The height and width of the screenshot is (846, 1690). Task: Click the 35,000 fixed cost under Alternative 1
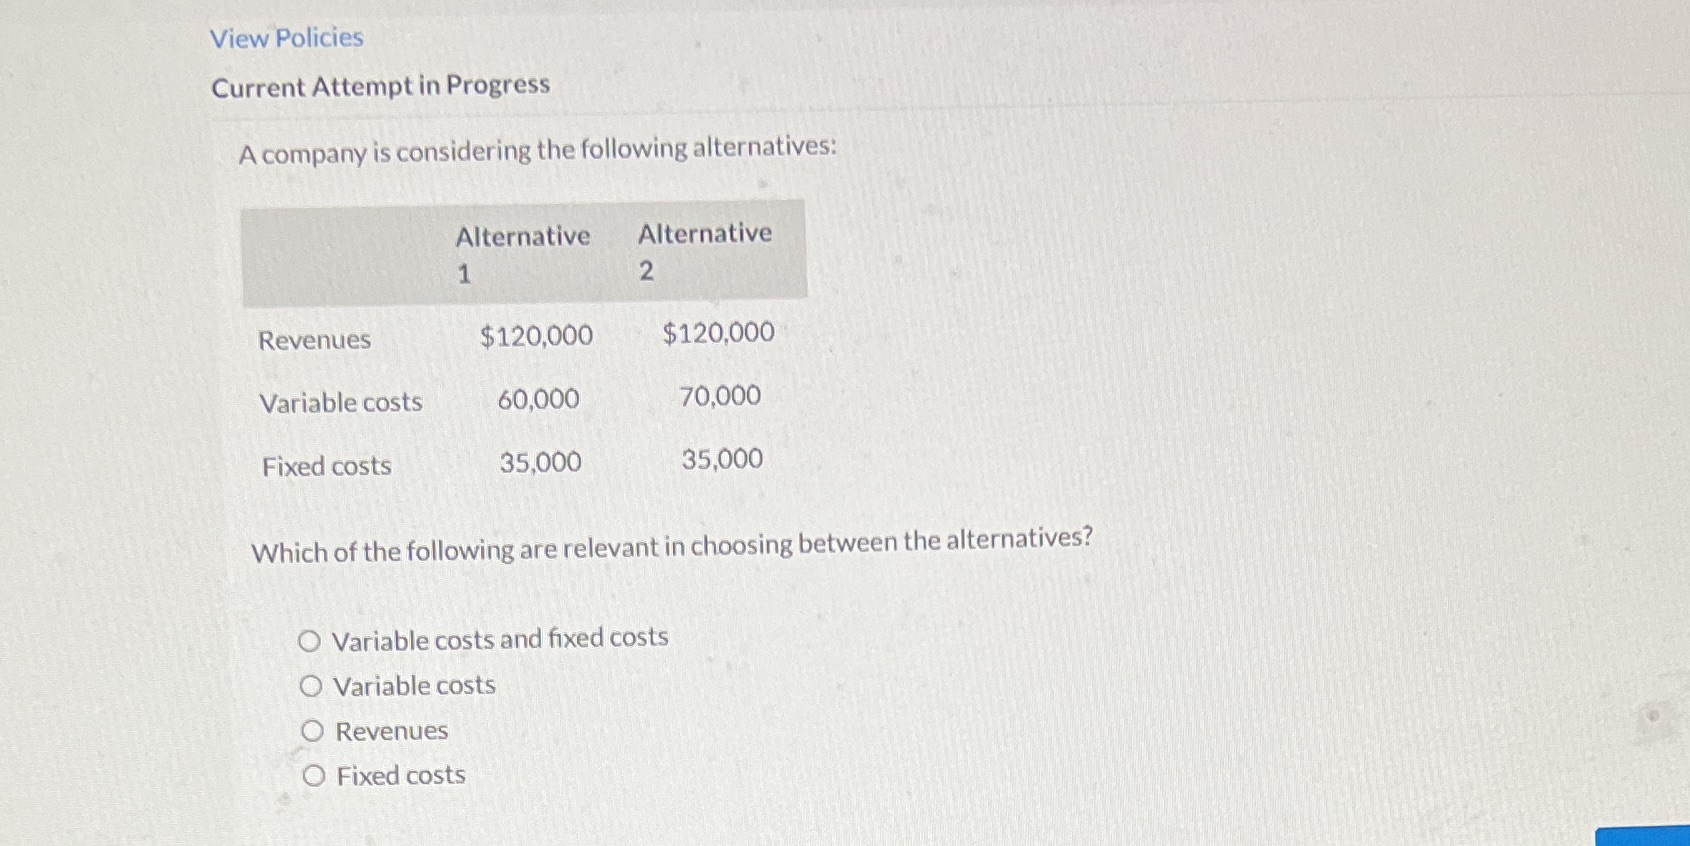pyautogui.click(x=540, y=462)
